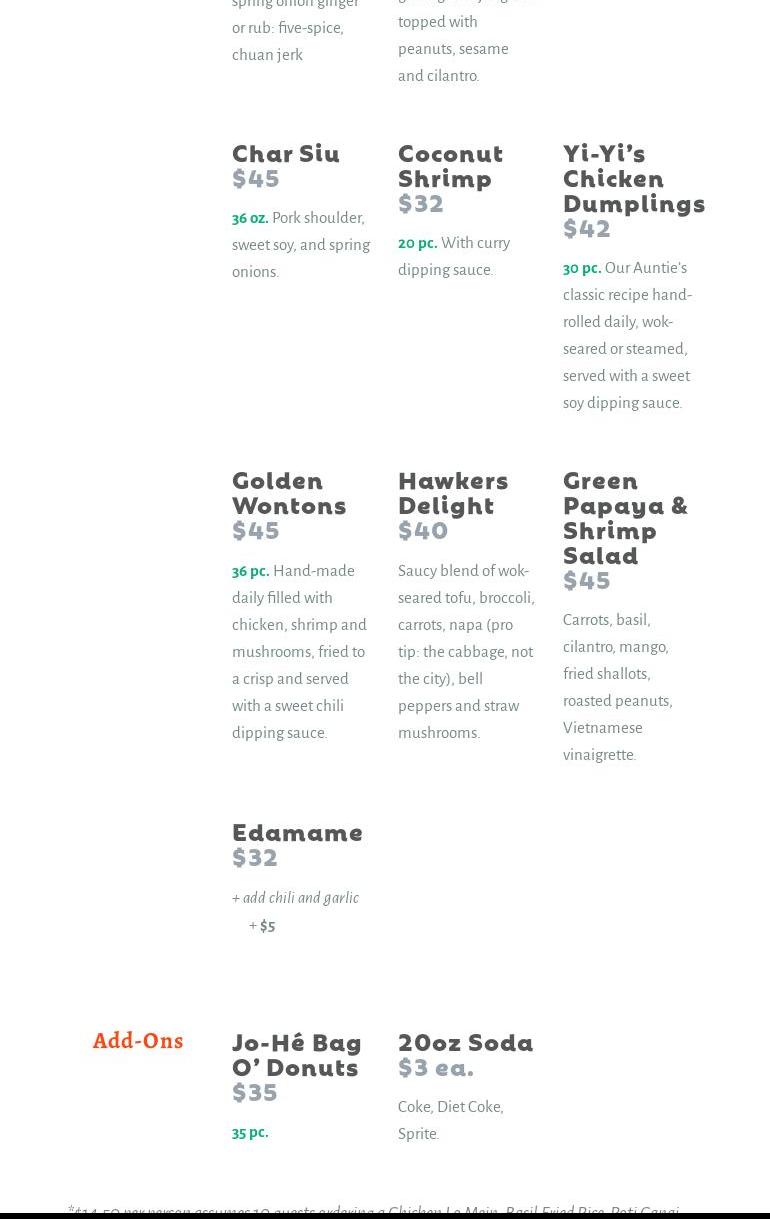Click the Hawkers Delight heading

coord(453,492)
